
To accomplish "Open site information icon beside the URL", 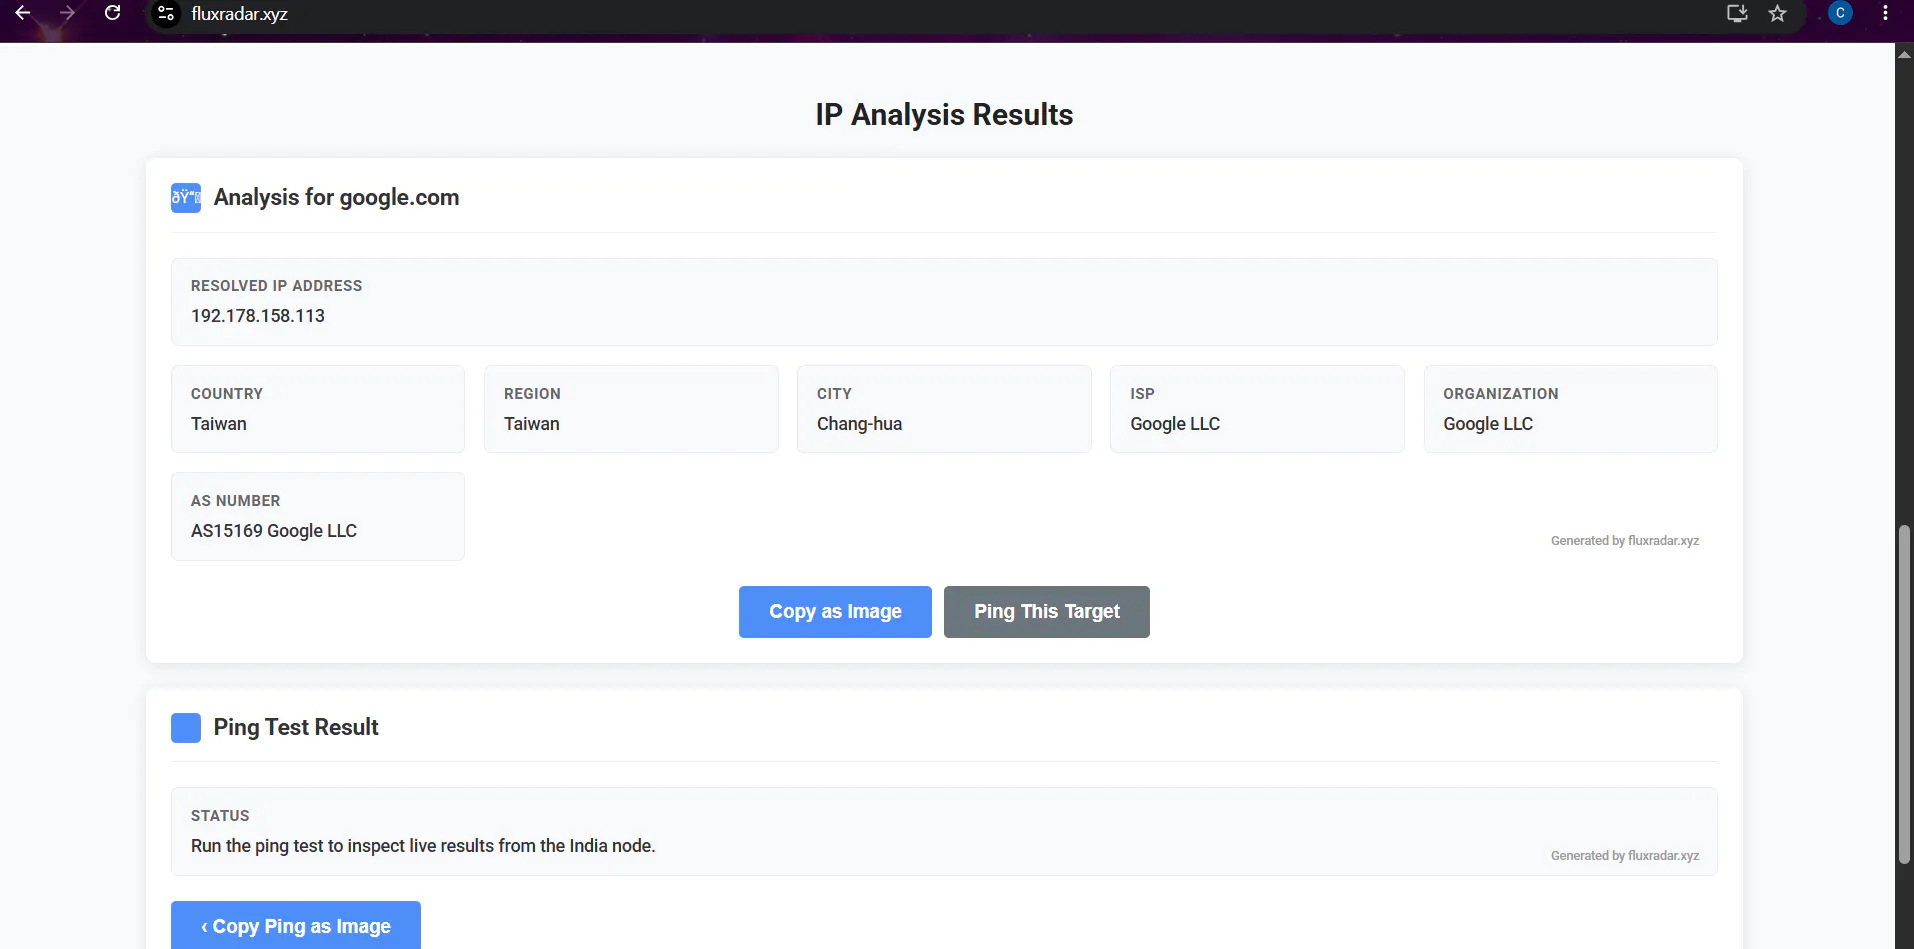I will pos(166,14).
